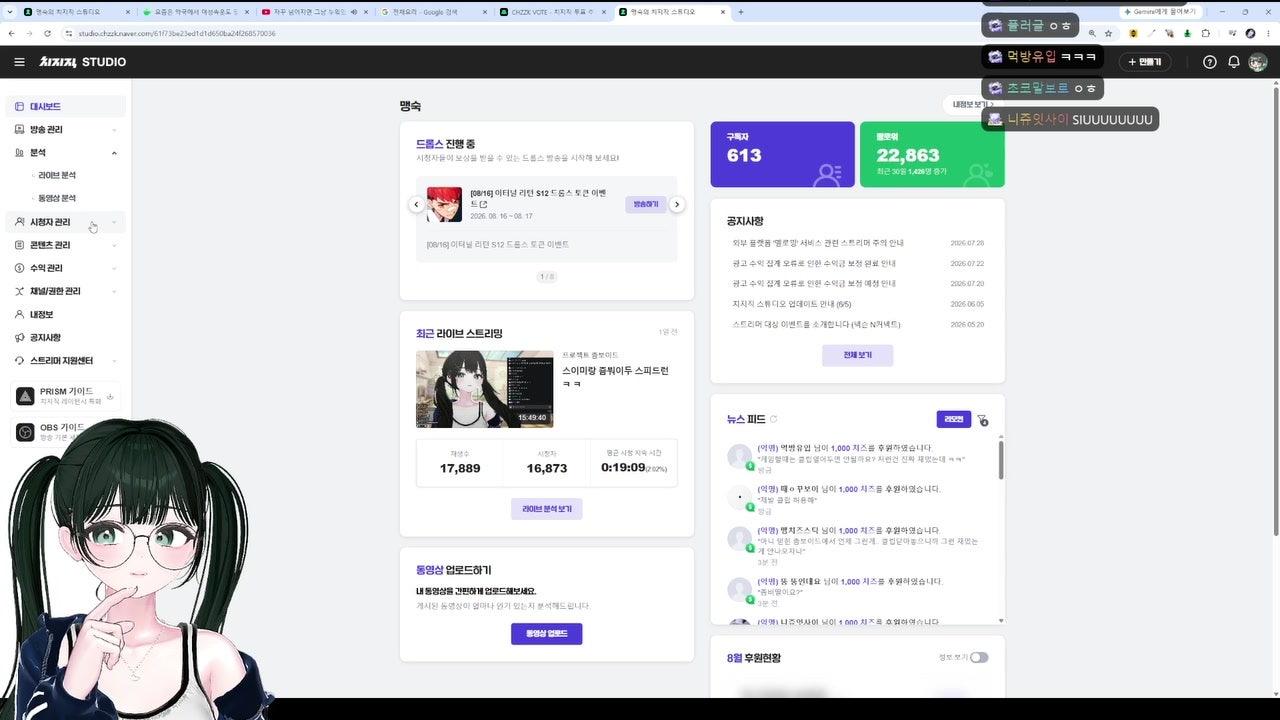Open 공지사항 in the sidebar
The width and height of the screenshot is (1280, 720).
(66, 338)
